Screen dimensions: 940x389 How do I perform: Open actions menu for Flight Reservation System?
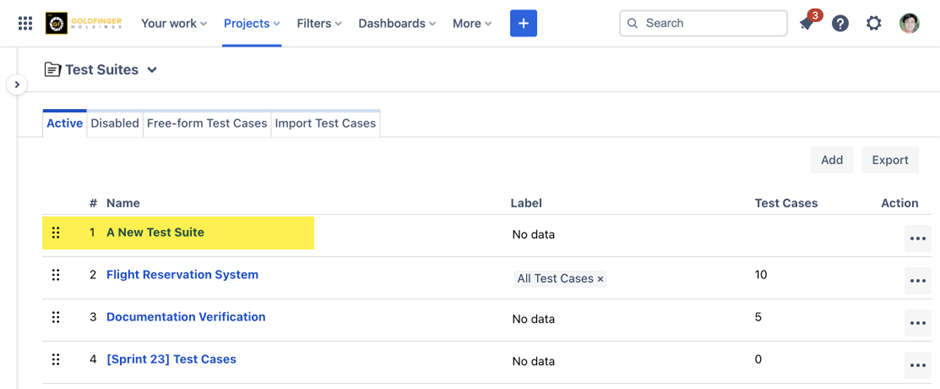click(x=917, y=281)
